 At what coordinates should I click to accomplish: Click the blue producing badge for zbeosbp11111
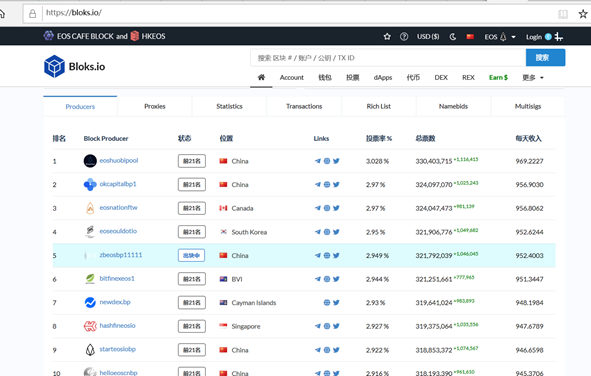(x=191, y=255)
